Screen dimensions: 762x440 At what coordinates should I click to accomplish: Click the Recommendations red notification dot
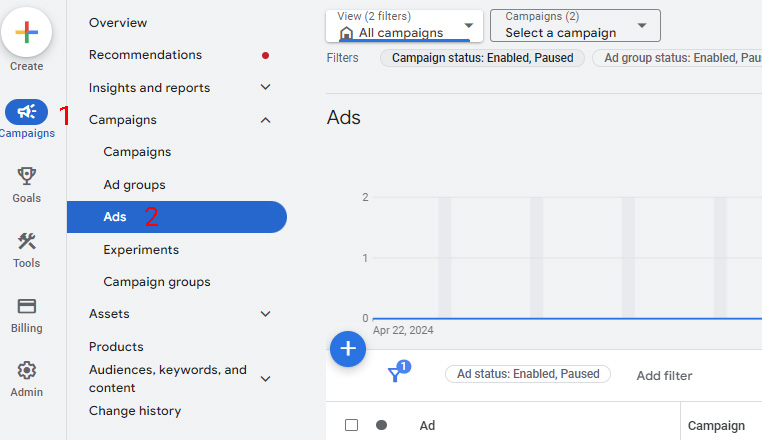(265, 55)
